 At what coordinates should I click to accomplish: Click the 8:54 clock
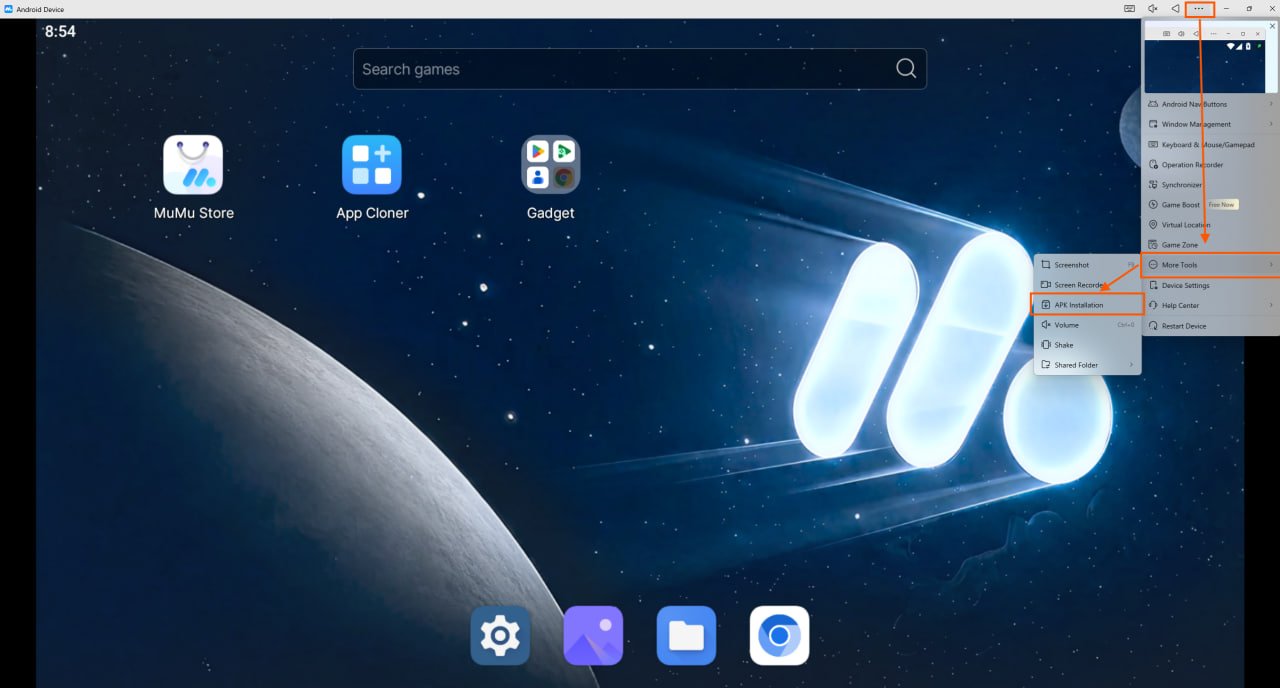60,32
